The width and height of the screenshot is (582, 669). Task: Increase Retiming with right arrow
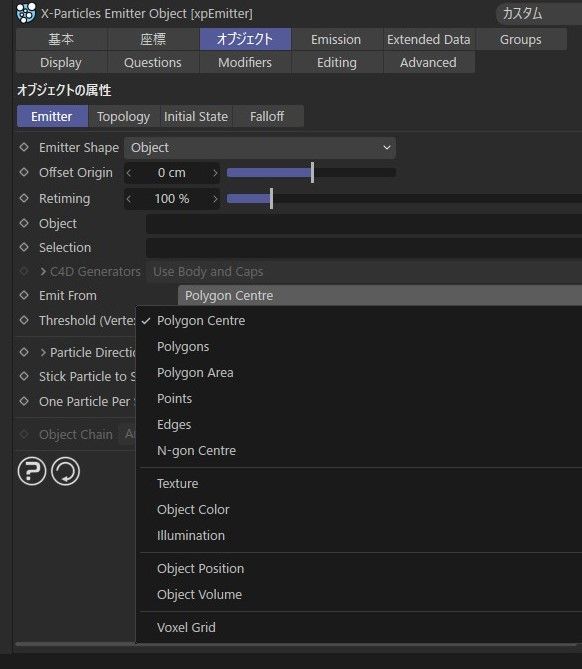[x=215, y=199]
